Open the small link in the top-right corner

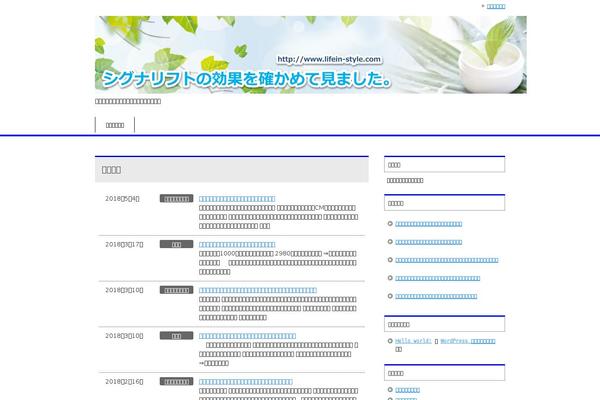coord(496,6)
